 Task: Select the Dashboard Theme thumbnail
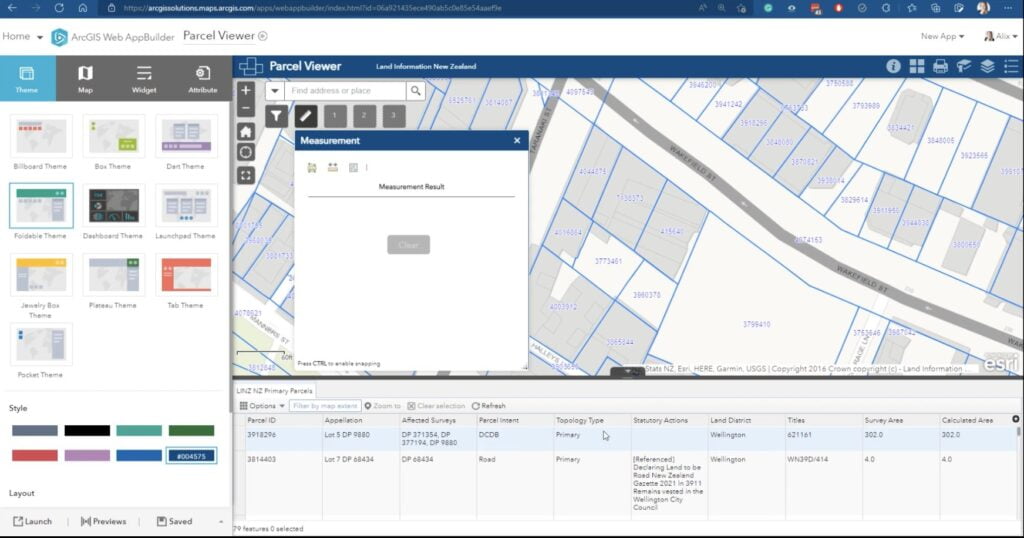coord(113,206)
